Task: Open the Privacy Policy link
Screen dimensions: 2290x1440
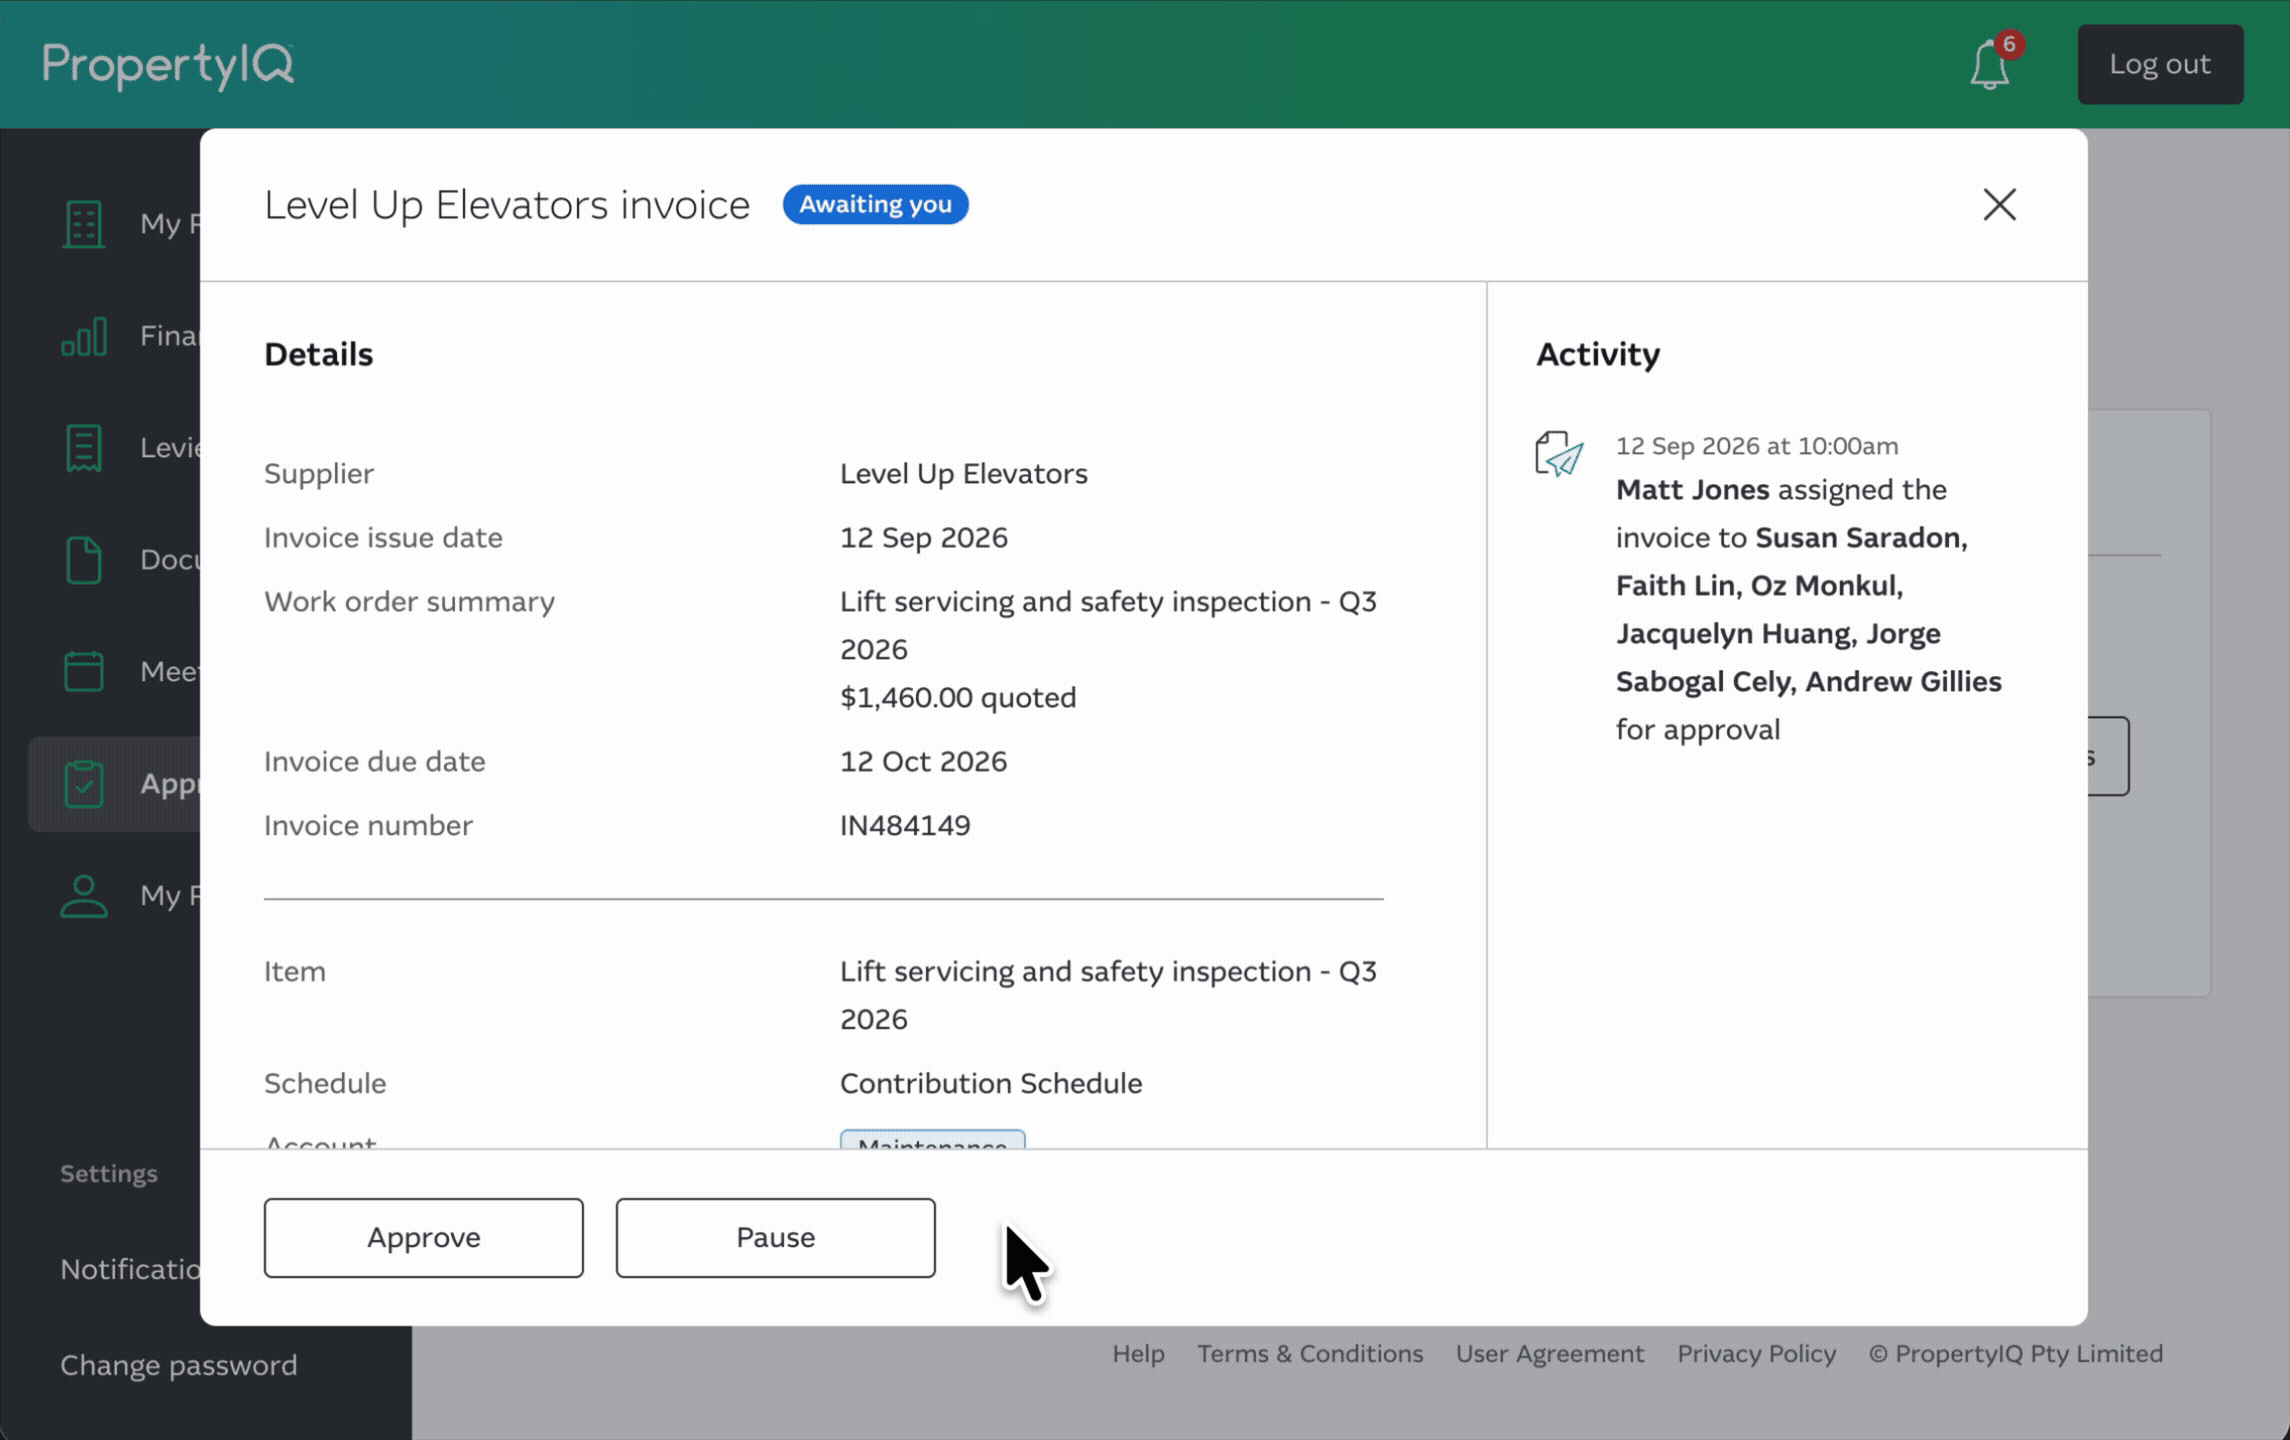Action: tap(1756, 1353)
